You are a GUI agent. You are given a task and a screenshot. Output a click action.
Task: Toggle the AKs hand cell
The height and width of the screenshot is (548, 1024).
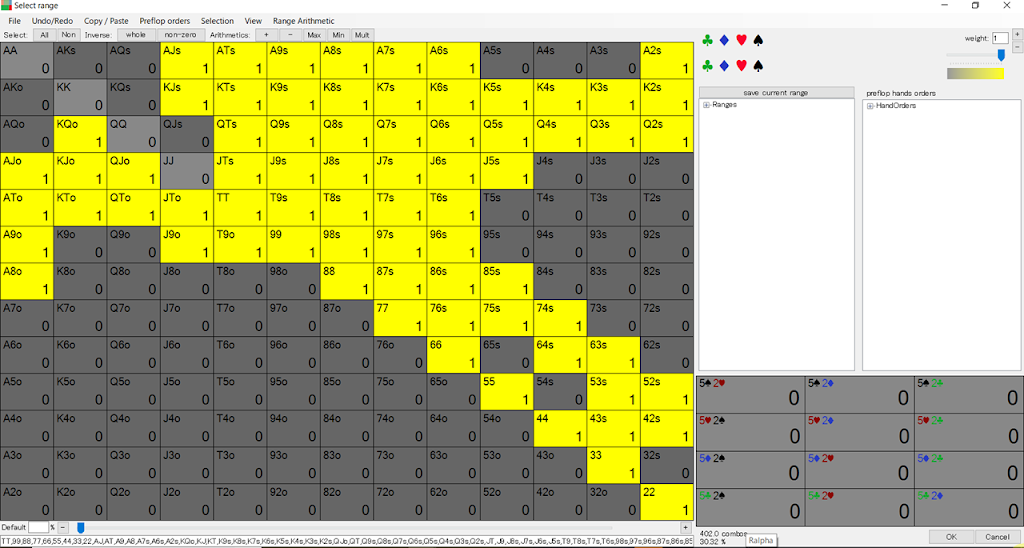(80, 60)
